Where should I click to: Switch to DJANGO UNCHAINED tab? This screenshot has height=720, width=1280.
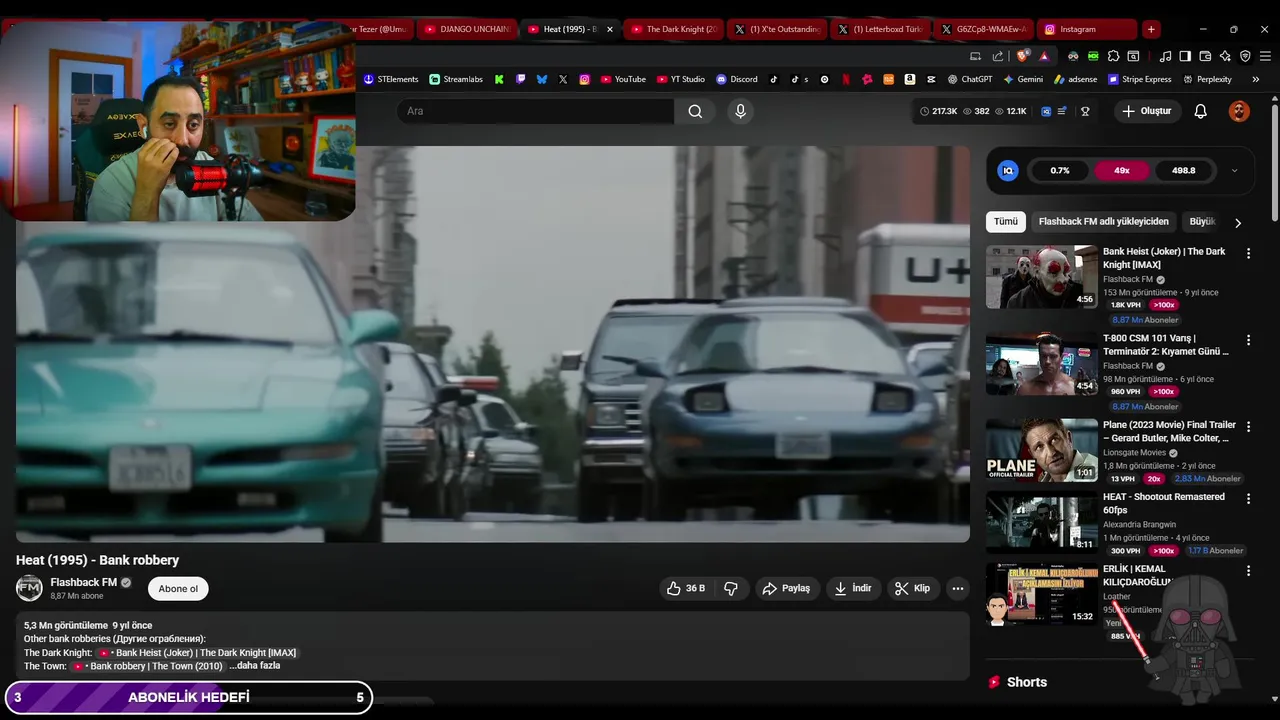pyautogui.click(x=466, y=29)
